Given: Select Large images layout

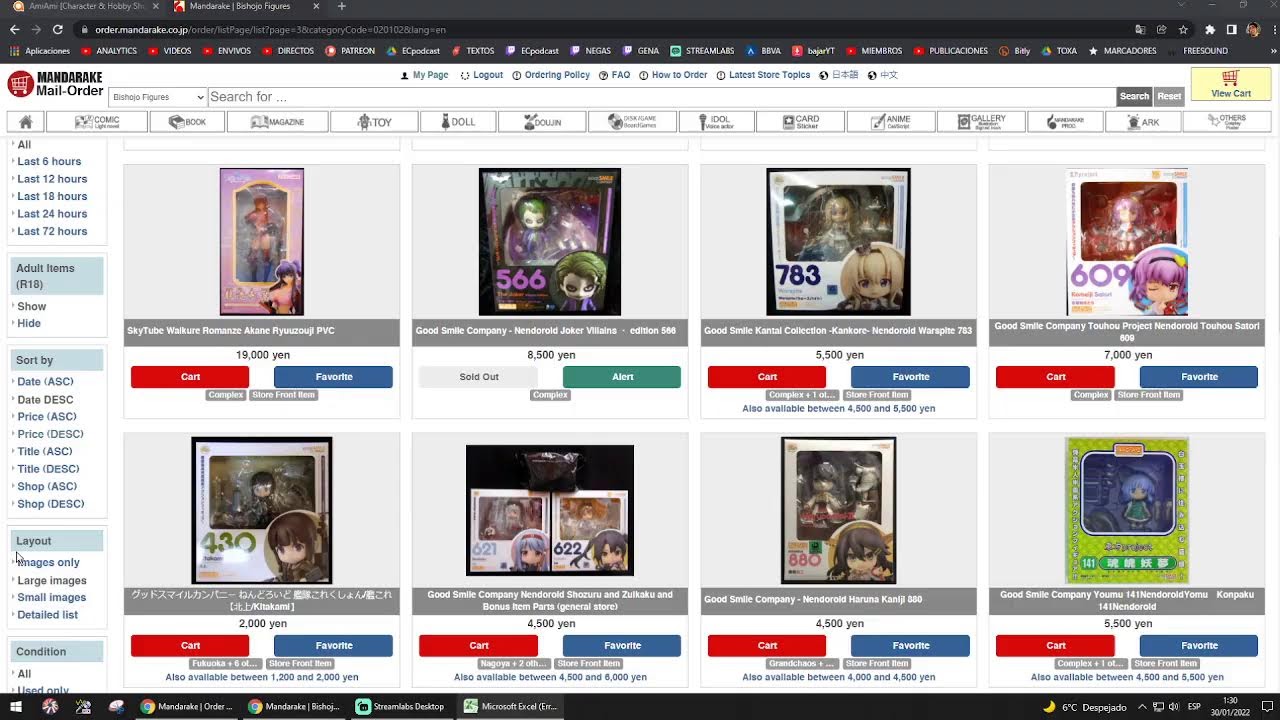Looking at the screenshot, I should [x=52, y=581].
